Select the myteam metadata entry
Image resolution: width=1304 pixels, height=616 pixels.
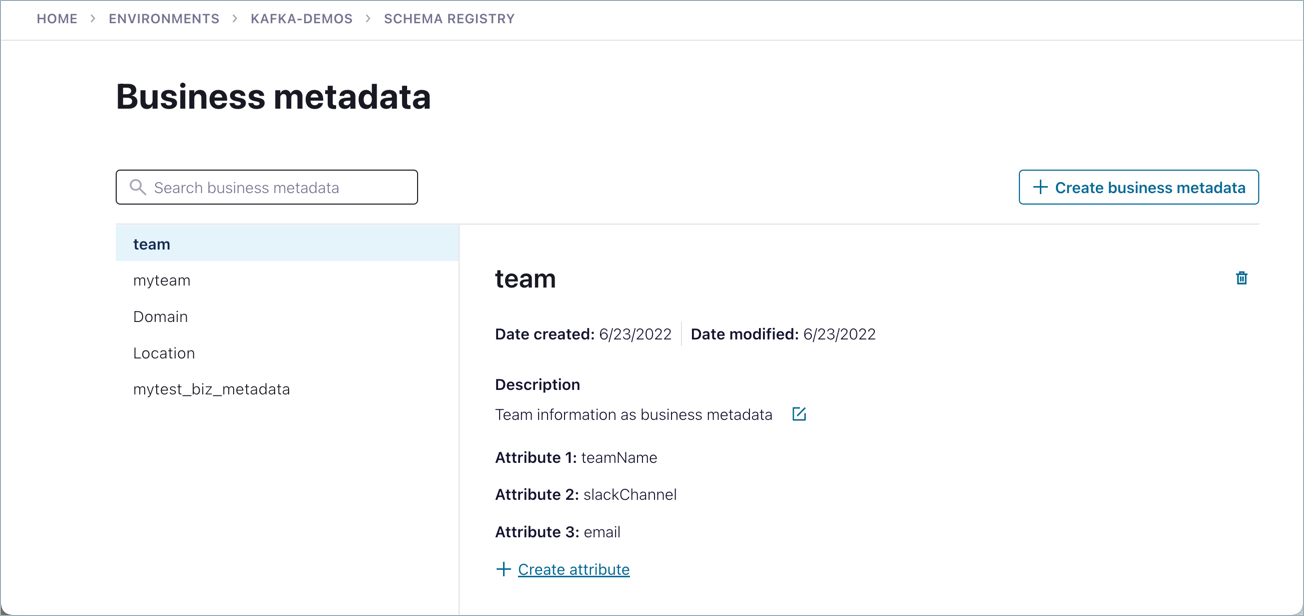point(161,280)
